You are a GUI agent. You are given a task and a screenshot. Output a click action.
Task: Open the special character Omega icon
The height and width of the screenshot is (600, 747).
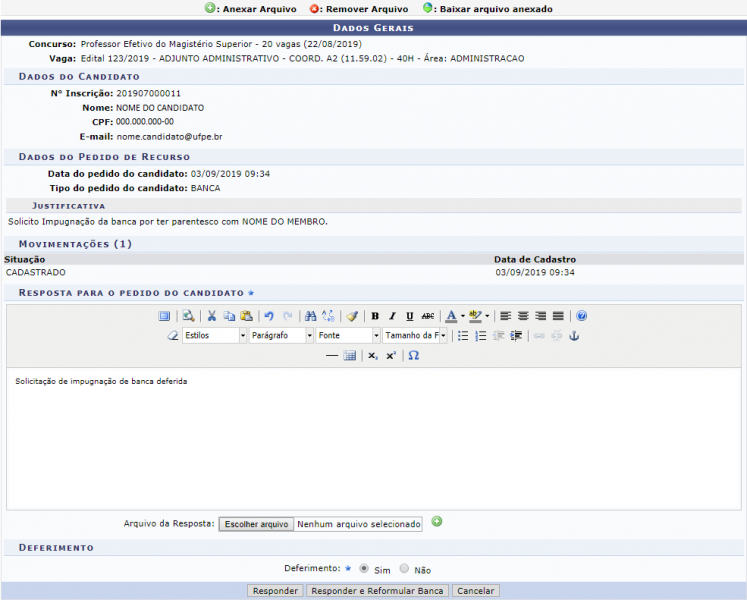tap(413, 355)
